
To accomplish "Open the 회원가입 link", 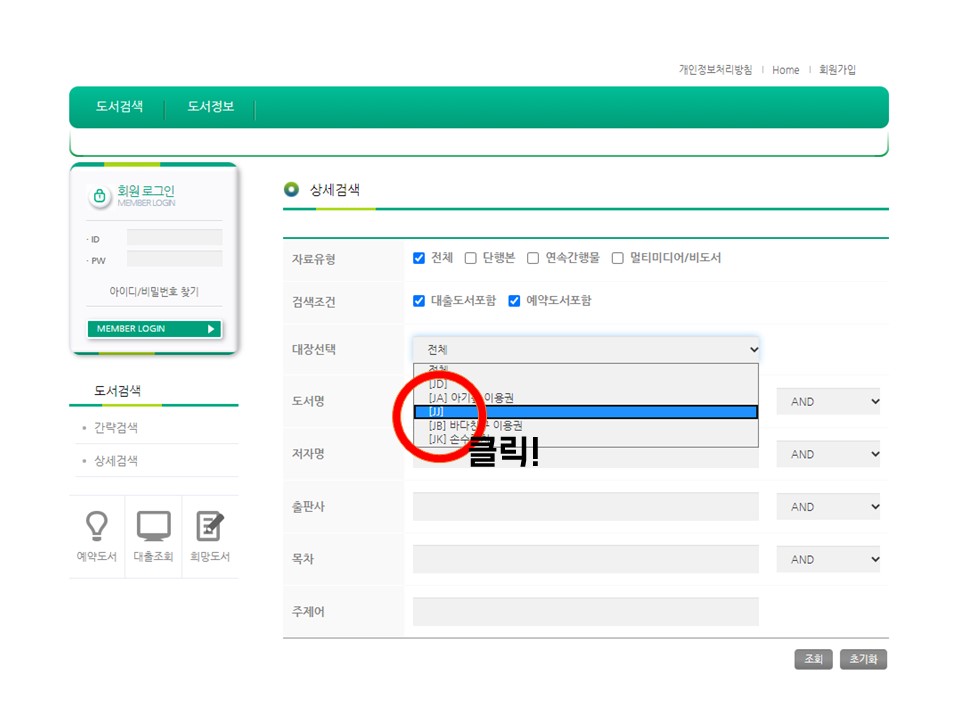I will click(837, 70).
